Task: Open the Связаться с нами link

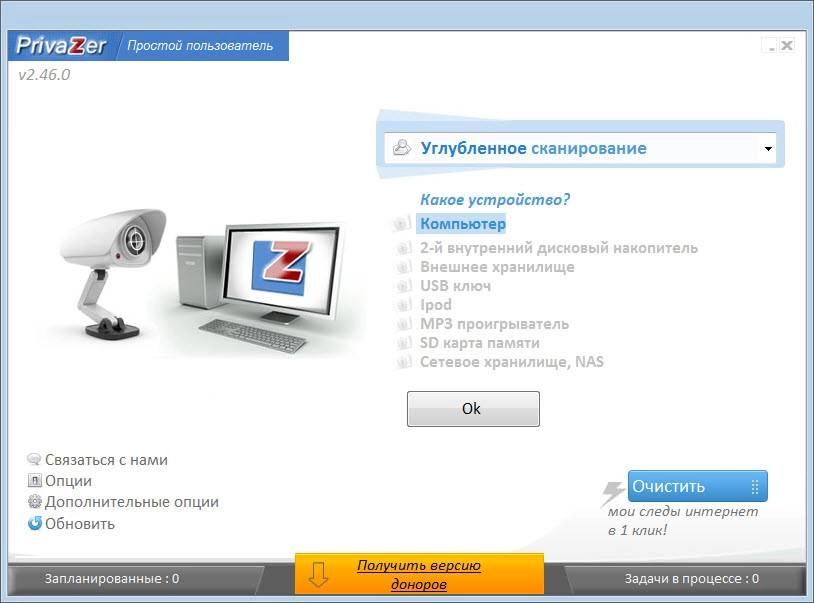Action: tap(106, 460)
